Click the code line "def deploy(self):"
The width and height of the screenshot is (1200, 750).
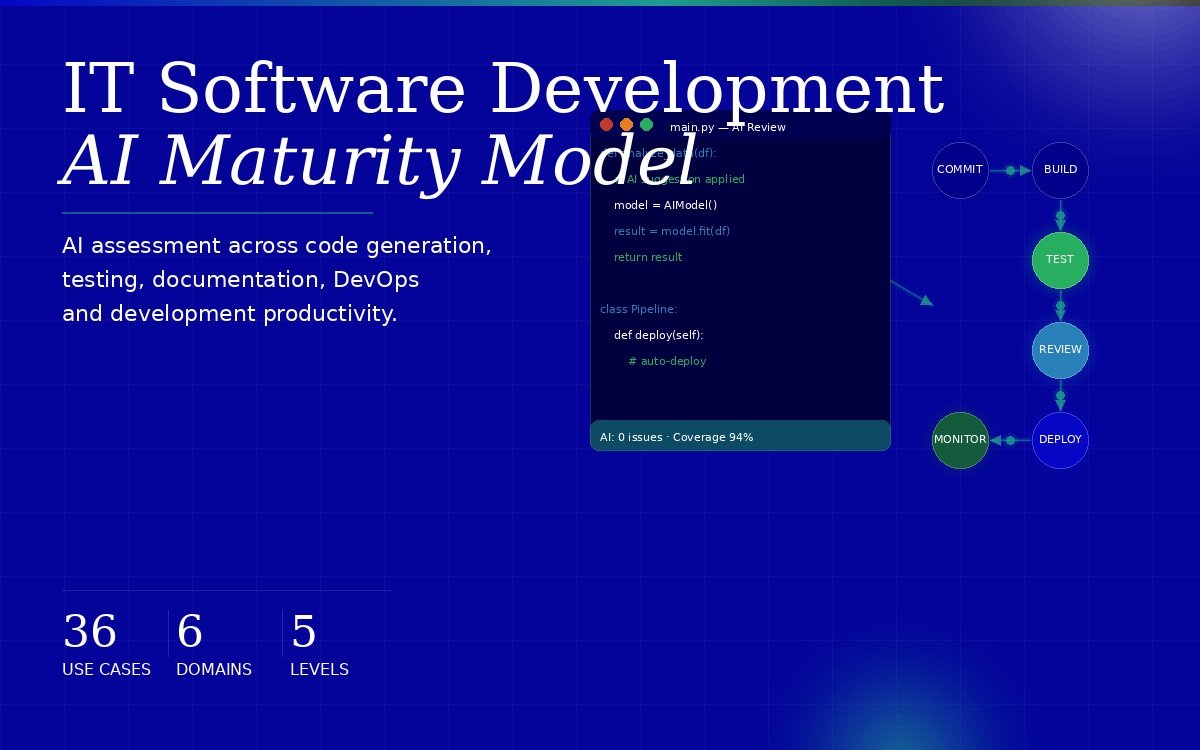click(x=658, y=335)
